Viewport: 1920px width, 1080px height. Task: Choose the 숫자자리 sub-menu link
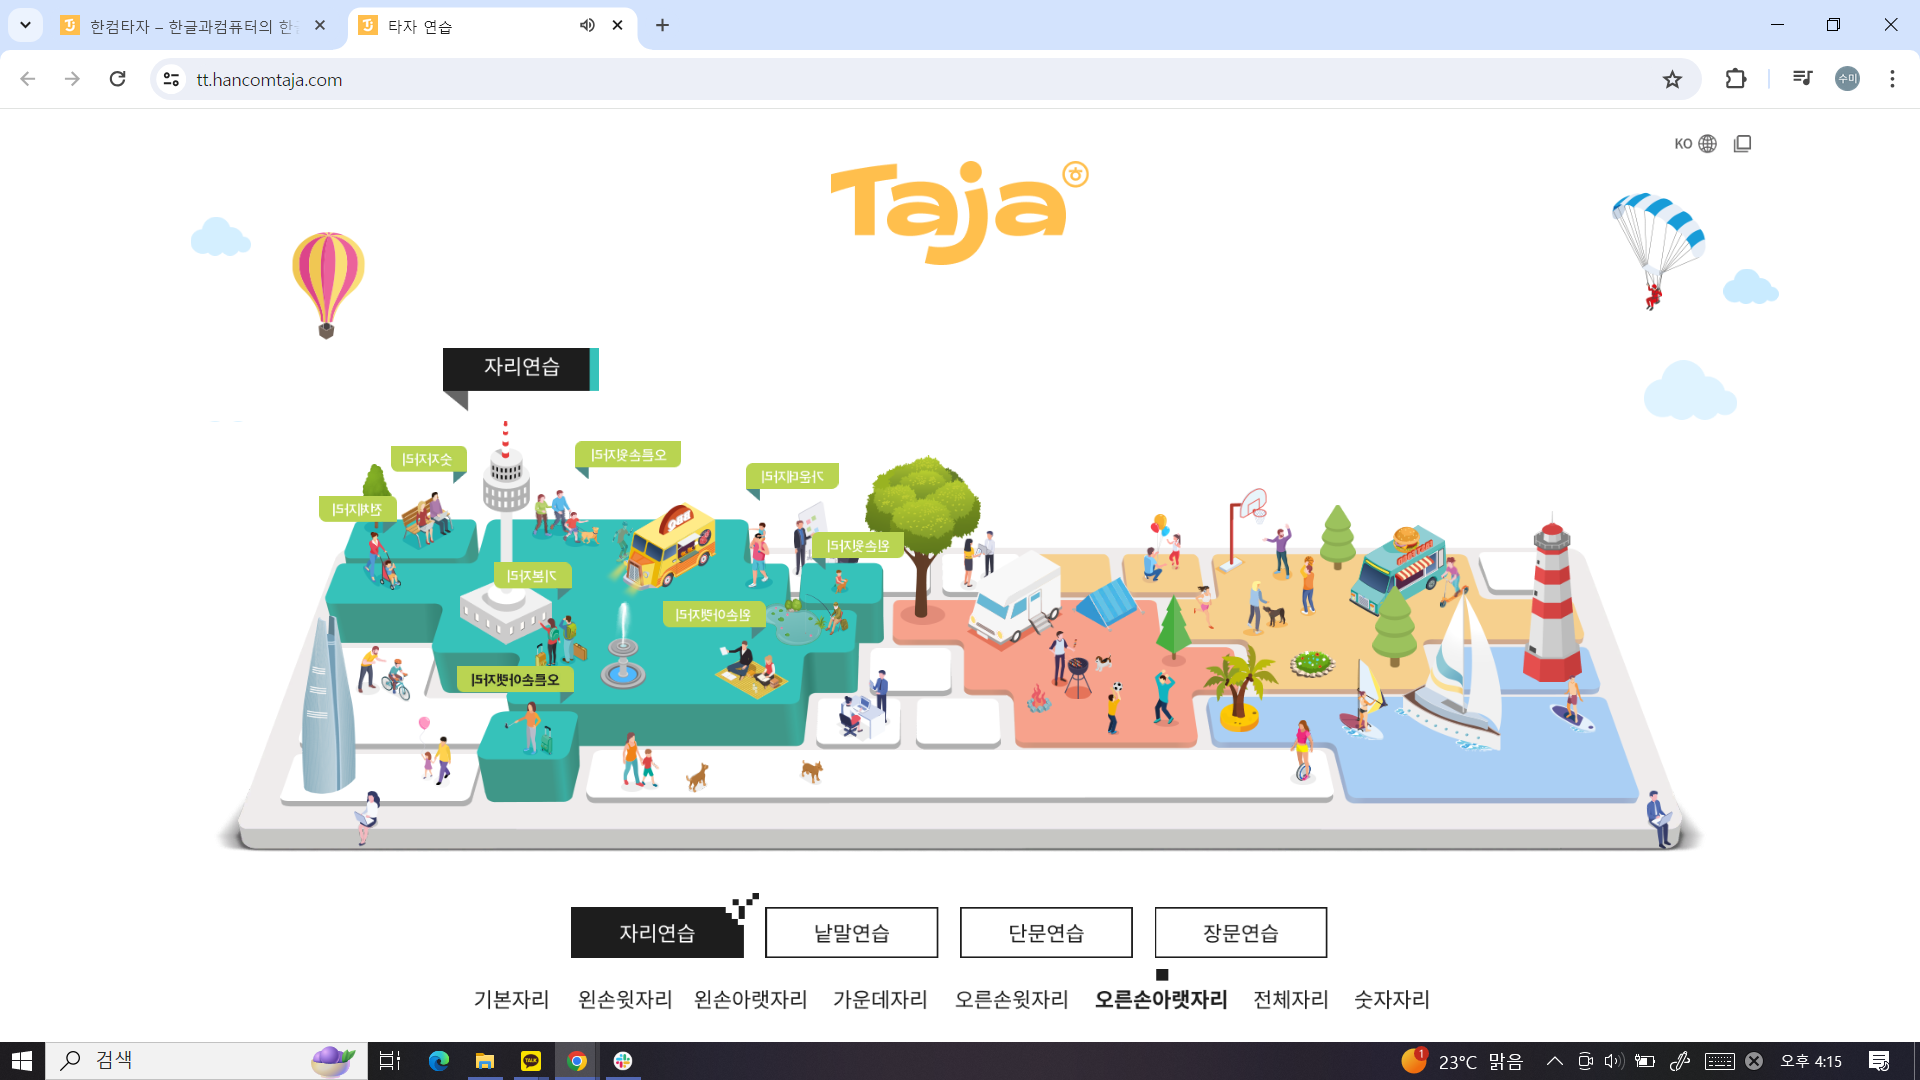click(1391, 999)
